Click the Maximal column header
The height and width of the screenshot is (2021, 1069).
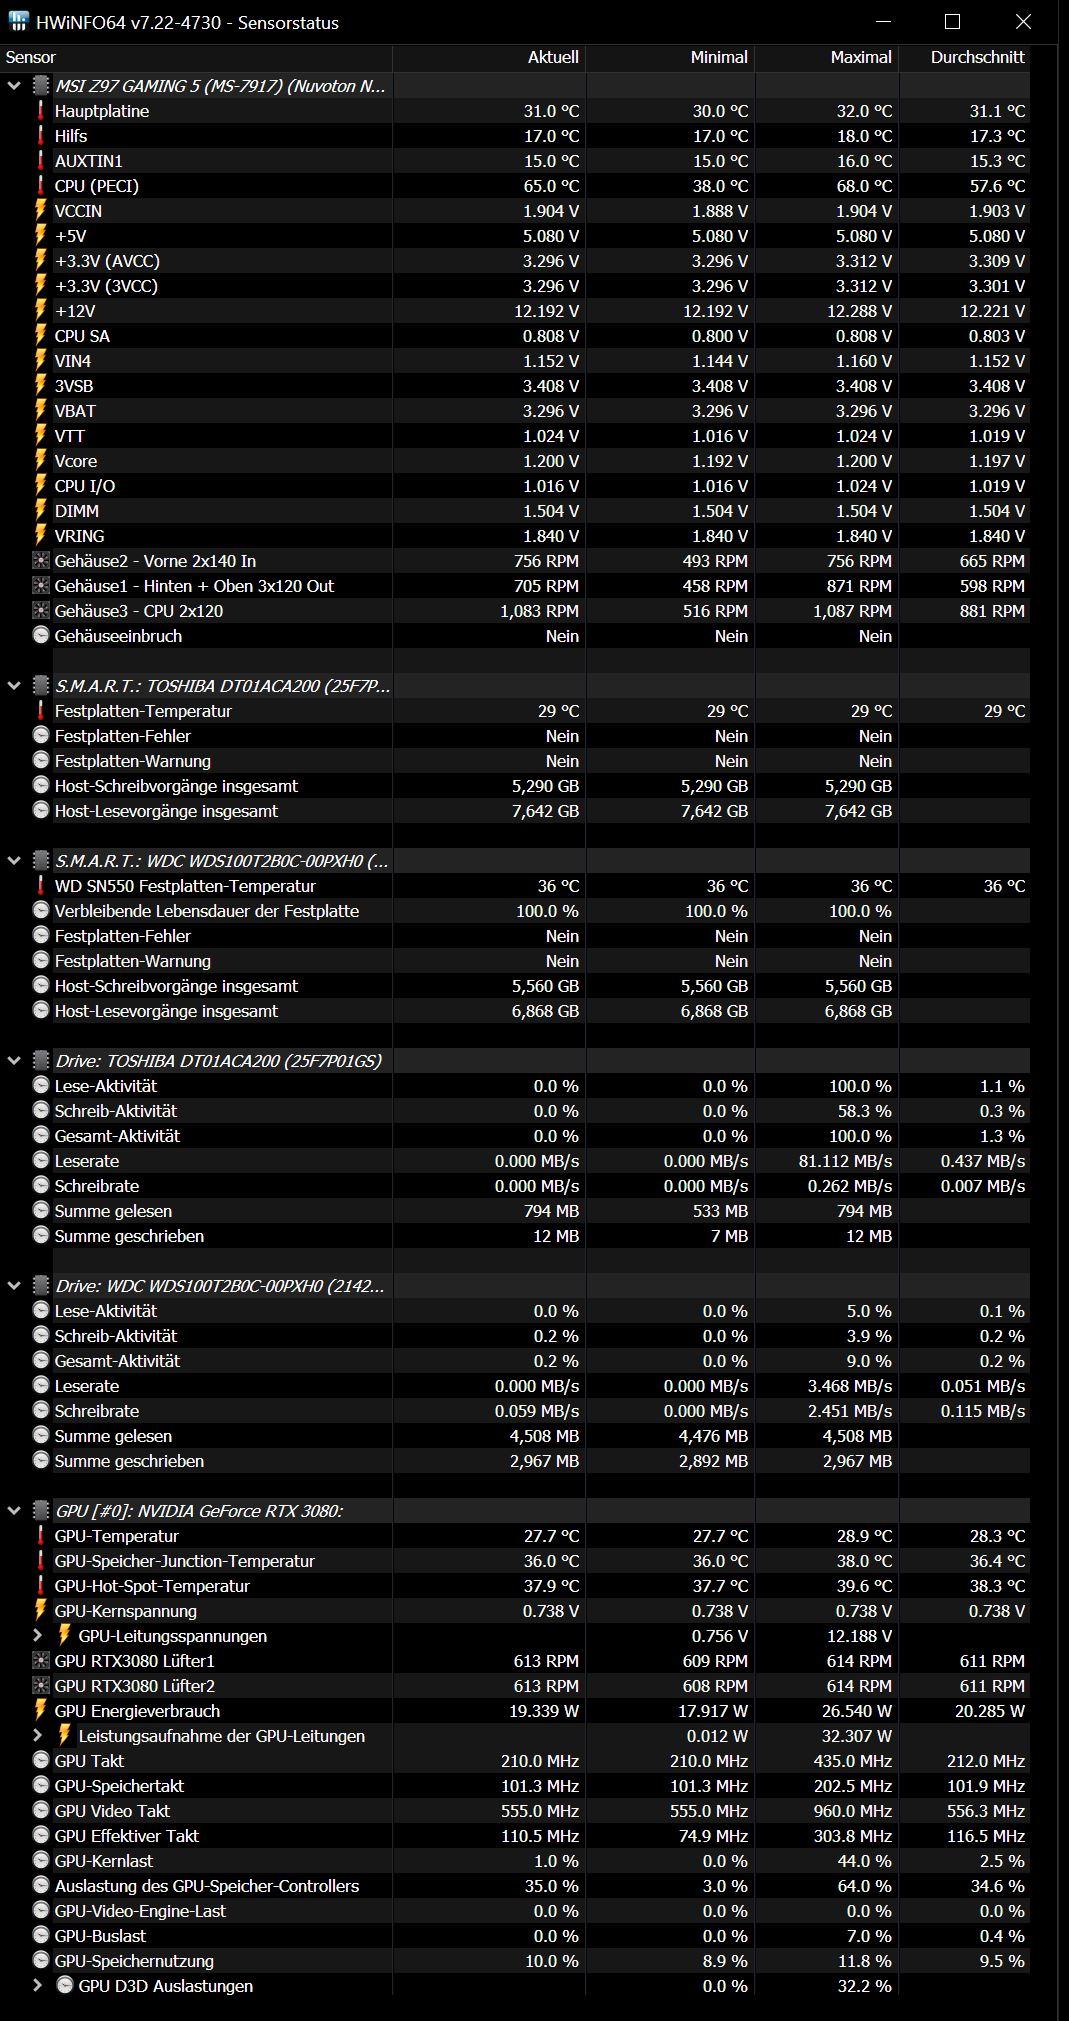[827, 58]
